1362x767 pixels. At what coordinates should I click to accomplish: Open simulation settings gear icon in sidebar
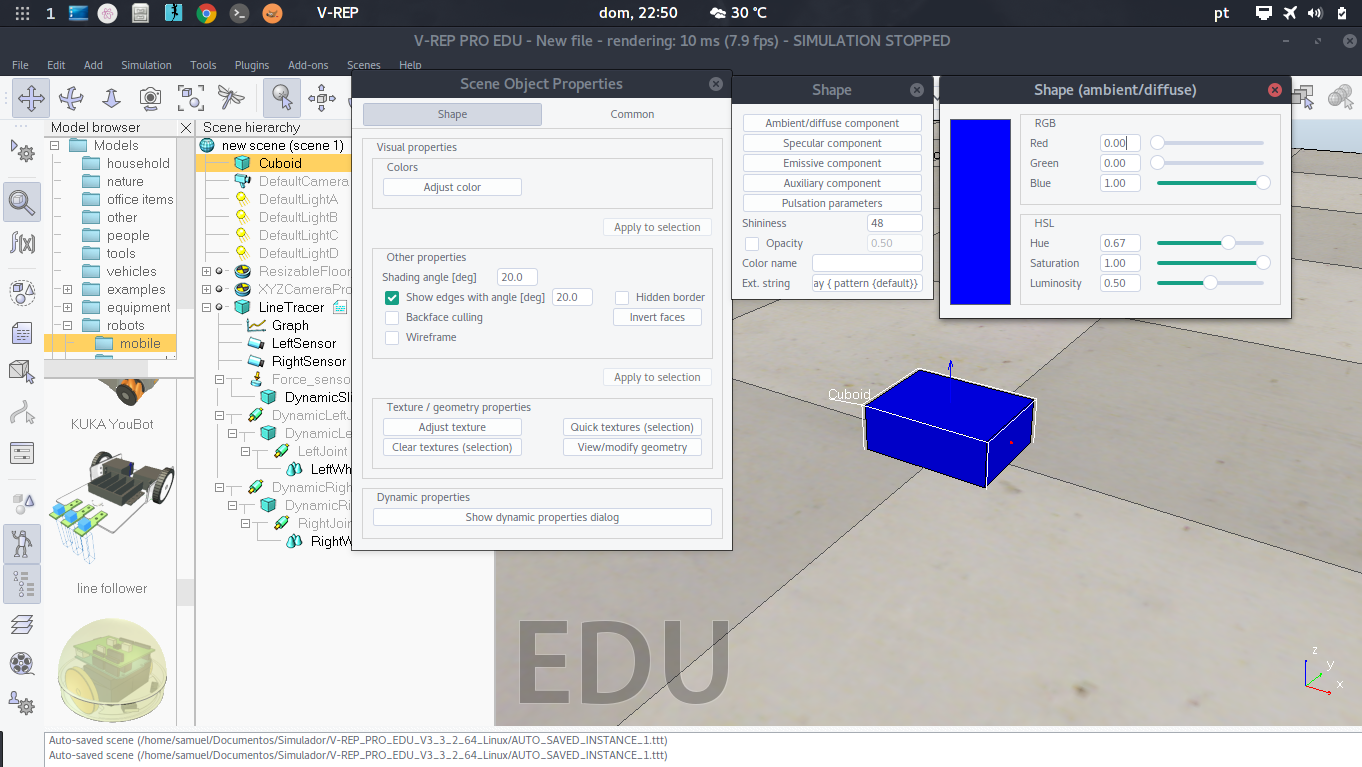[22, 152]
